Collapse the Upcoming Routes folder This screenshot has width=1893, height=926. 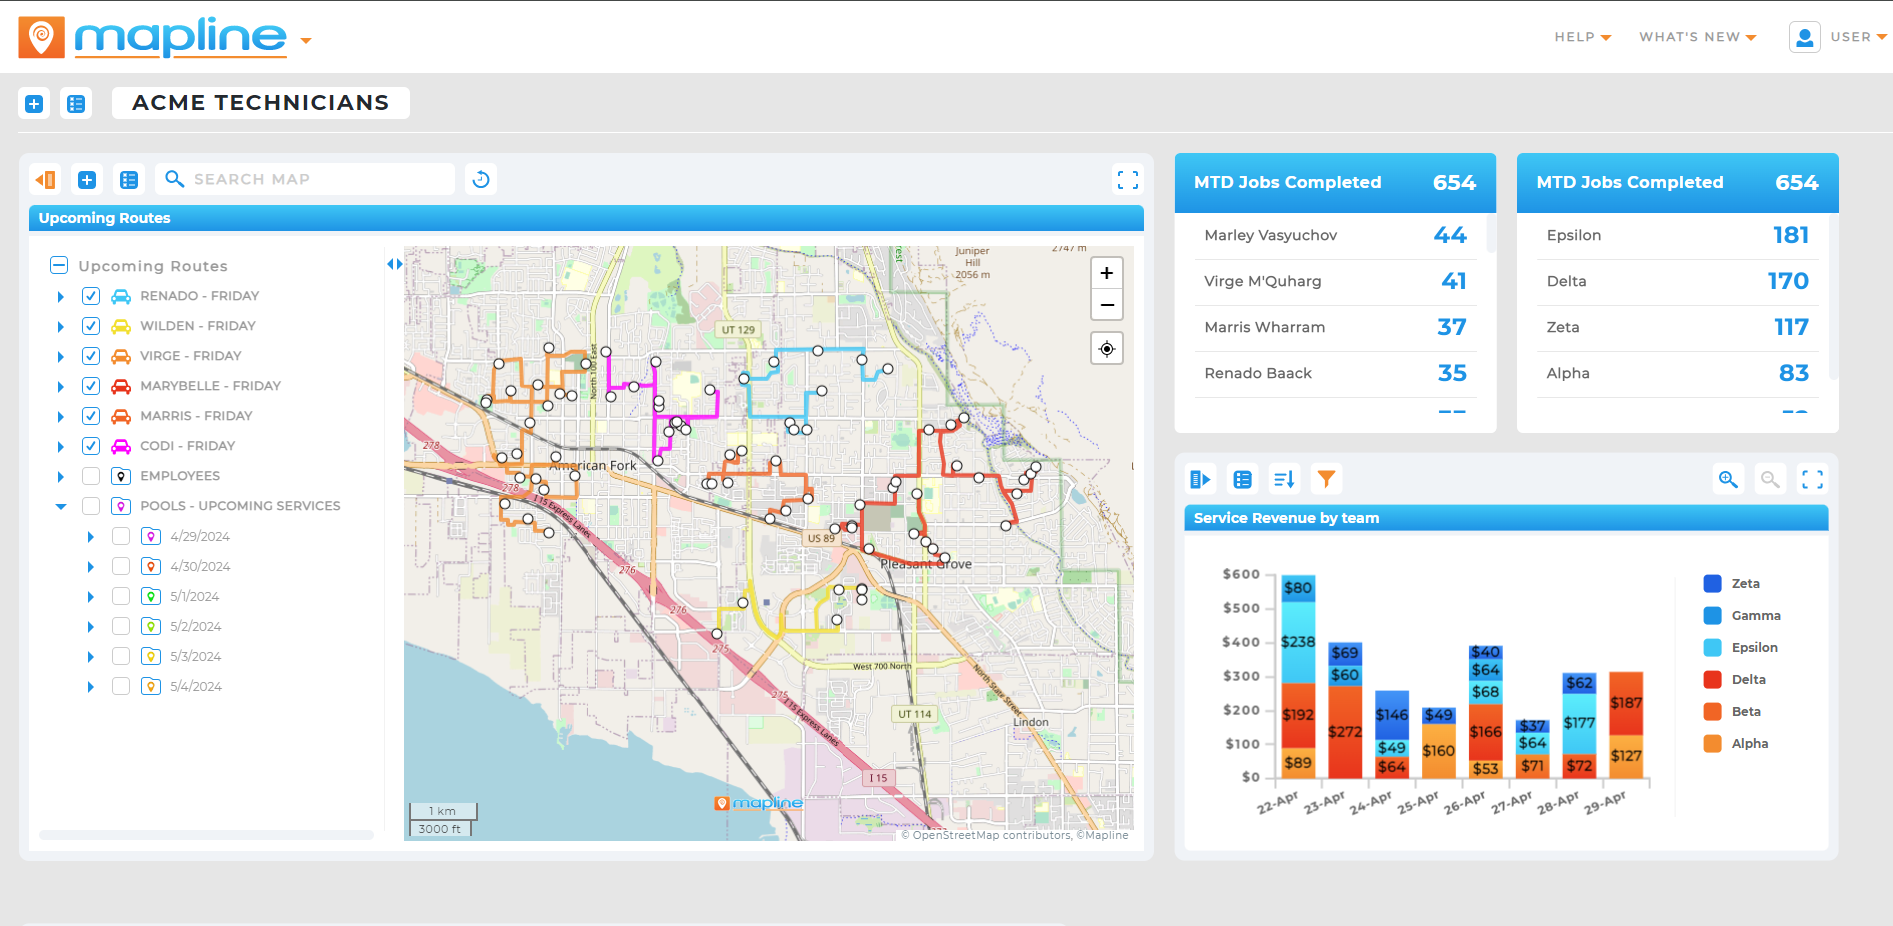pyautogui.click(x=59, y=265)
